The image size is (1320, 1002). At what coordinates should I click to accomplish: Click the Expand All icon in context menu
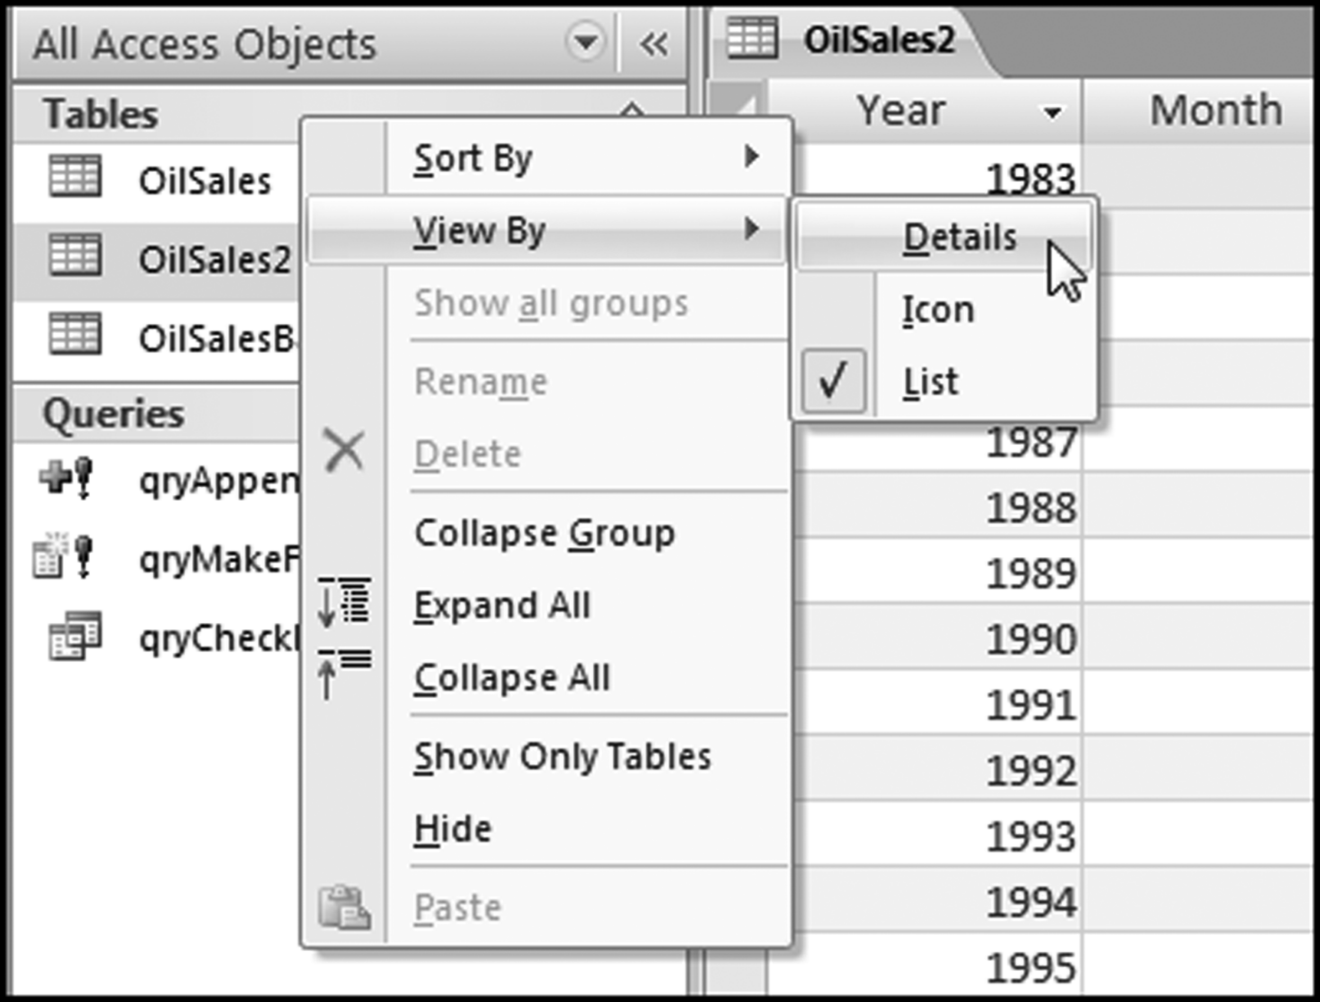pyautogui.click(x=344, y=603)
